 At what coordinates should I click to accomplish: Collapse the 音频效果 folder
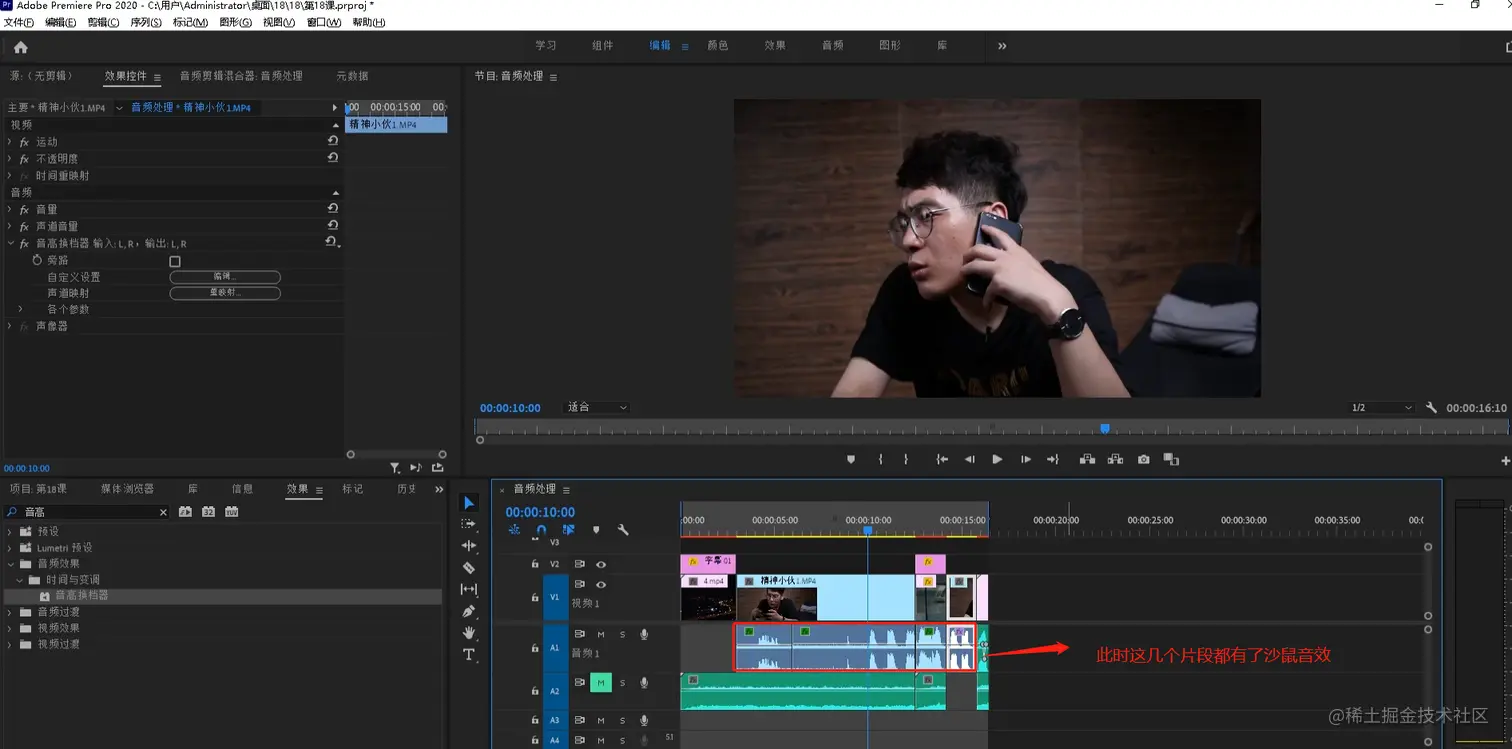click(x=10, y=563)
